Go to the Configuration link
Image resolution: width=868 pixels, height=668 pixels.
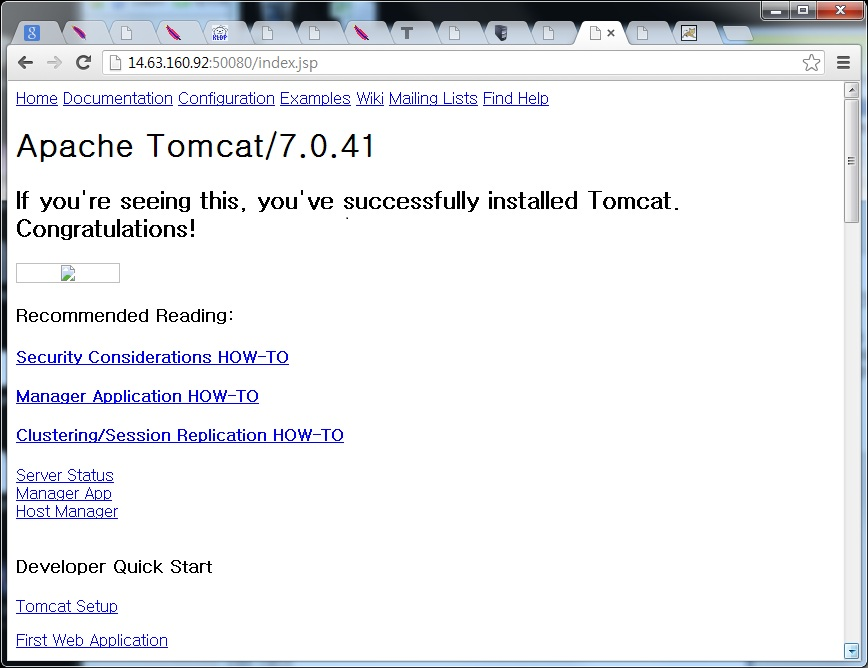pyautogui.click(x=226, y=99)
